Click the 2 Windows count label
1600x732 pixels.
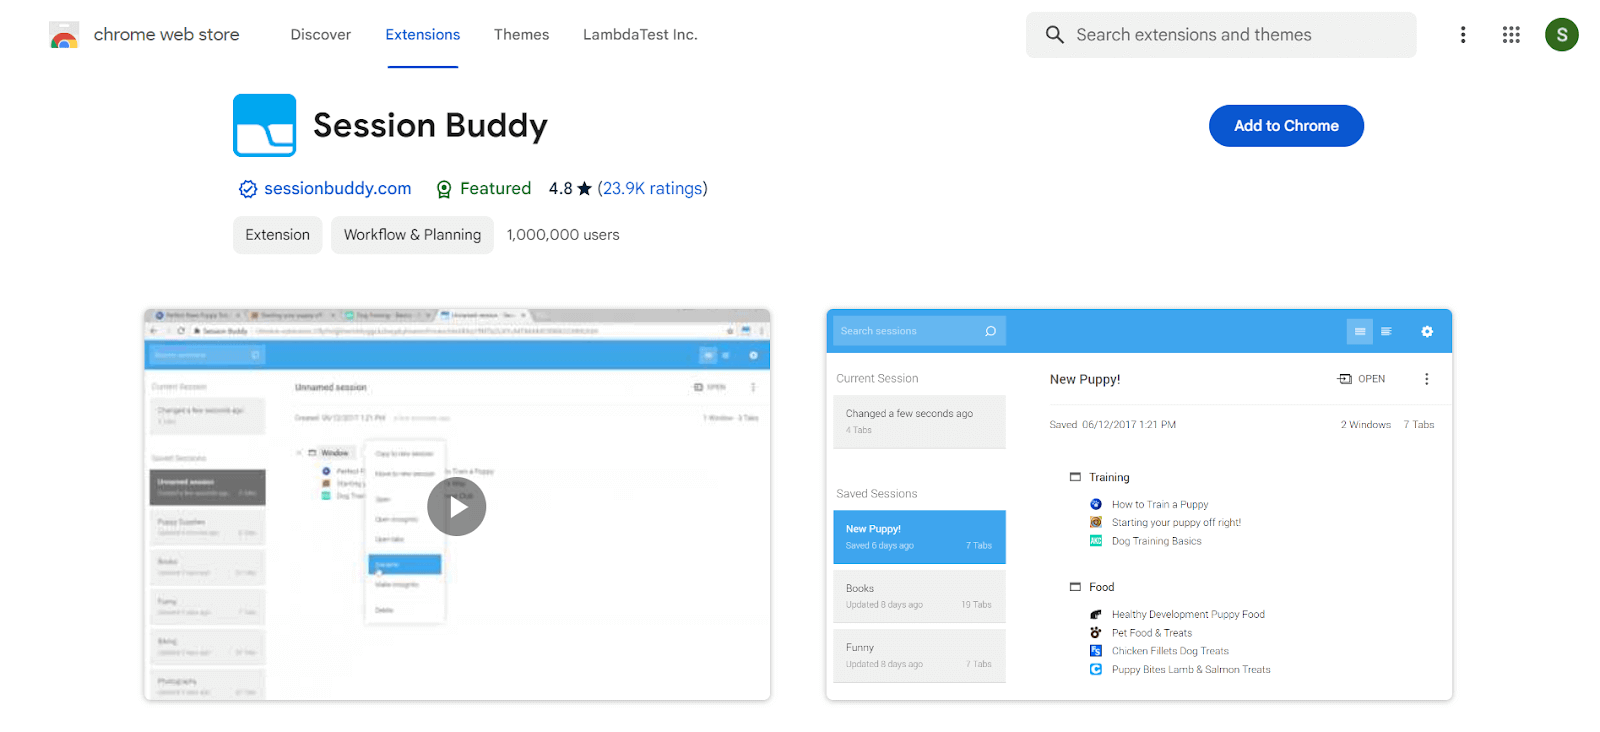pyautogui.click(x=1366, y=425)
